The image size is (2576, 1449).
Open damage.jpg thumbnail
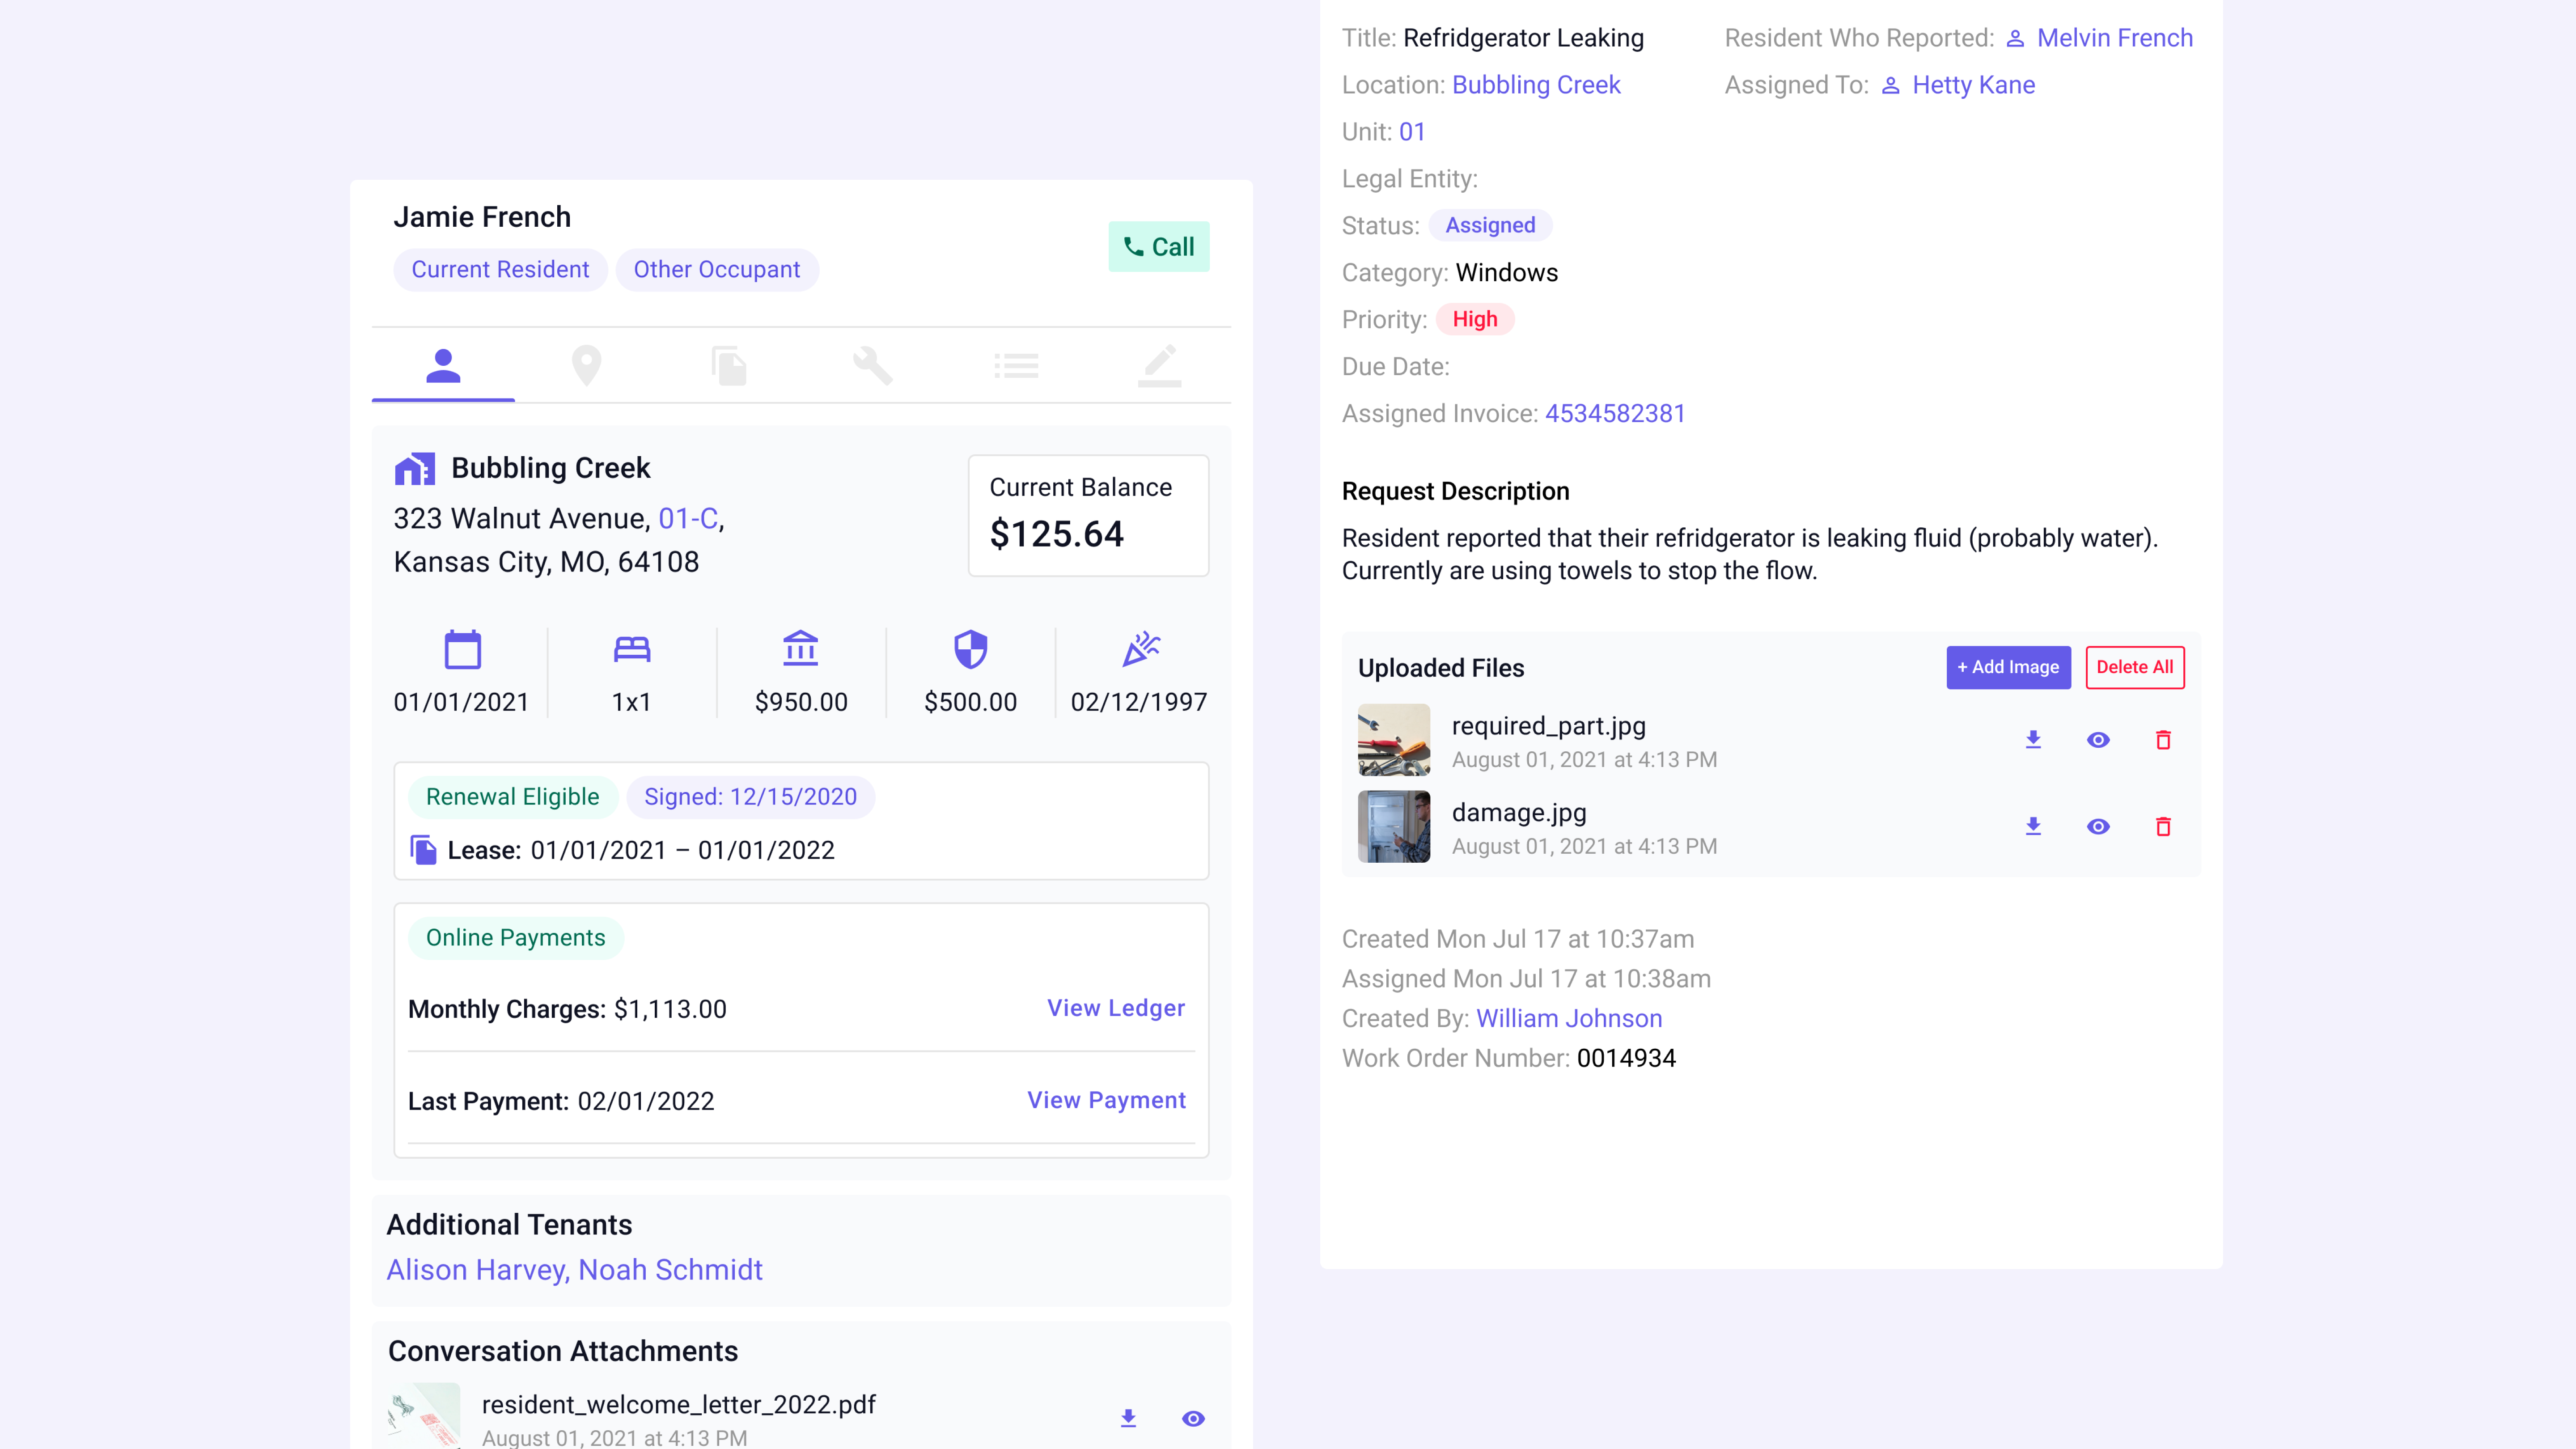(x=1393, y=826)
